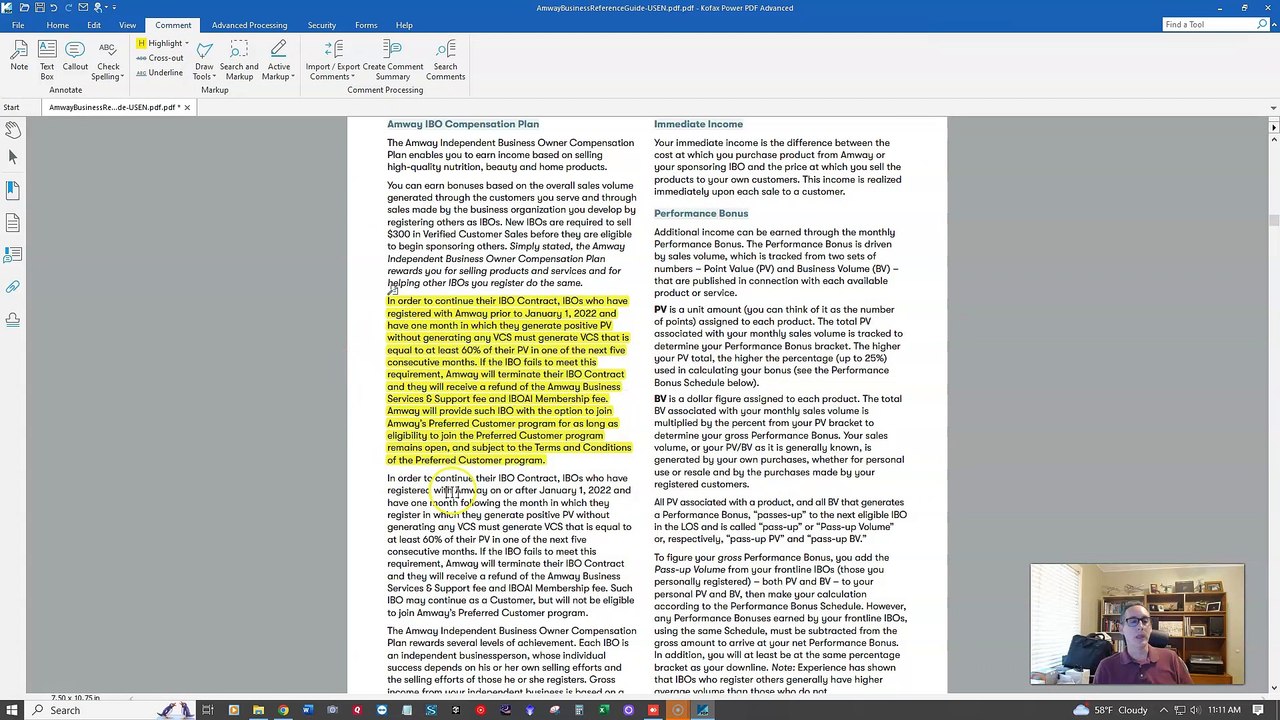Image resolution: width=1280 pixels, height=720 pixels.
Task: Click the Save icon in quick access toolbar
Action: point(39,8)
